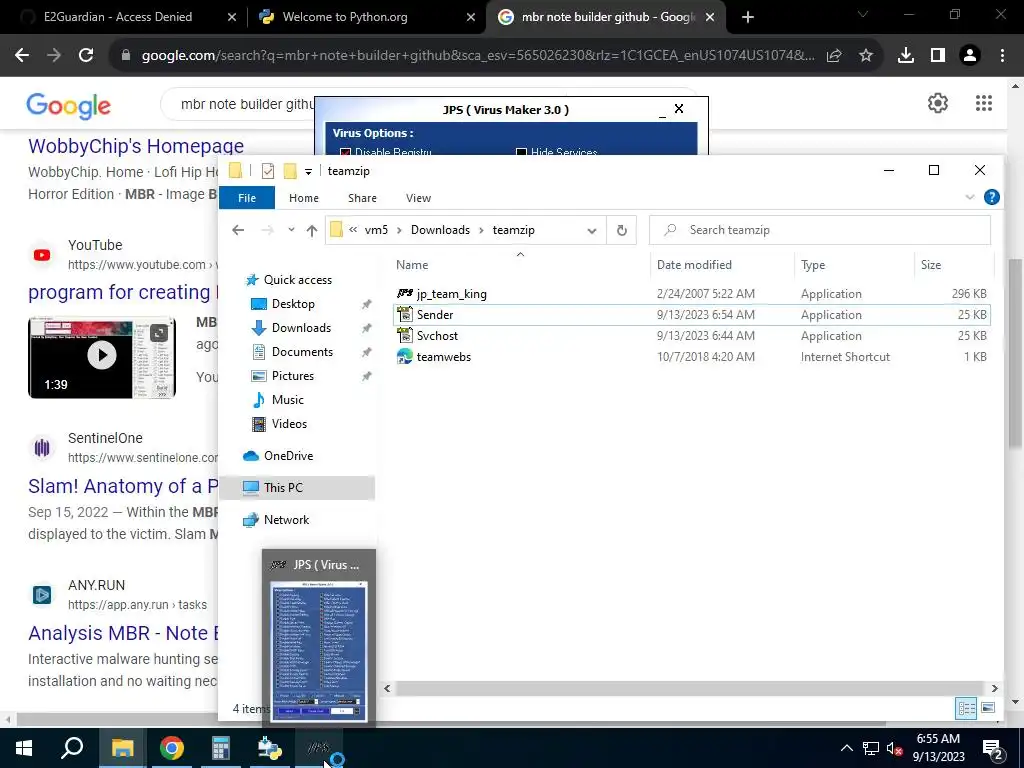
Task: Open Documents in the Explorer sidebar
Action: [x=302, y=352]
